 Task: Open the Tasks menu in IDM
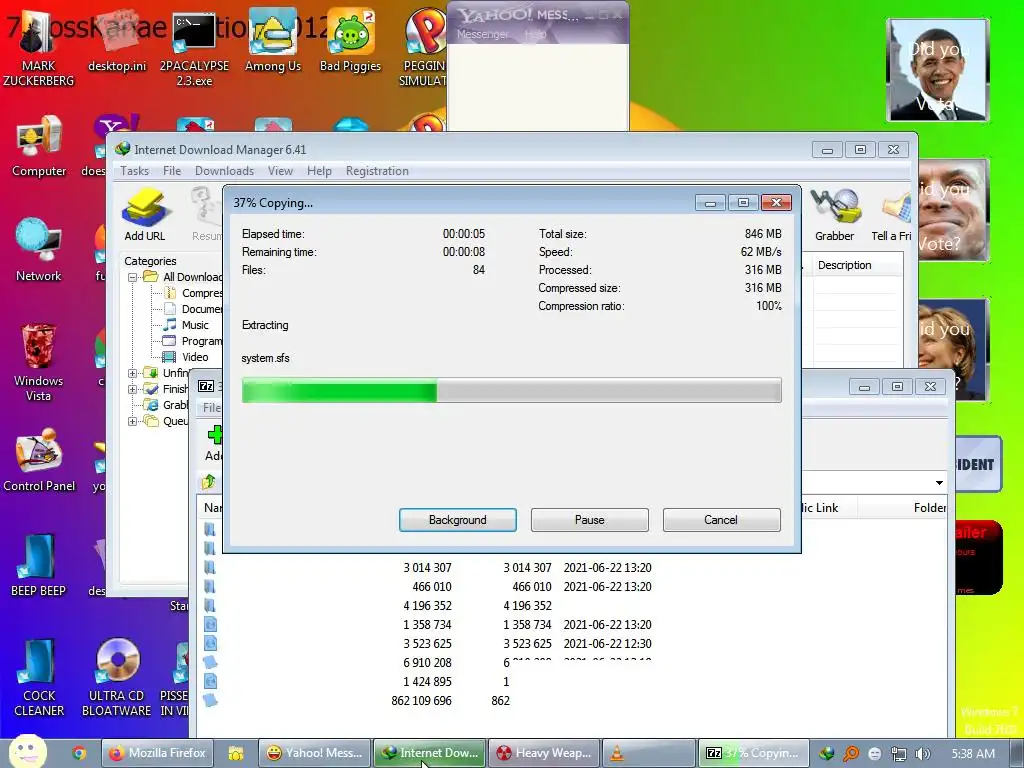135,170
